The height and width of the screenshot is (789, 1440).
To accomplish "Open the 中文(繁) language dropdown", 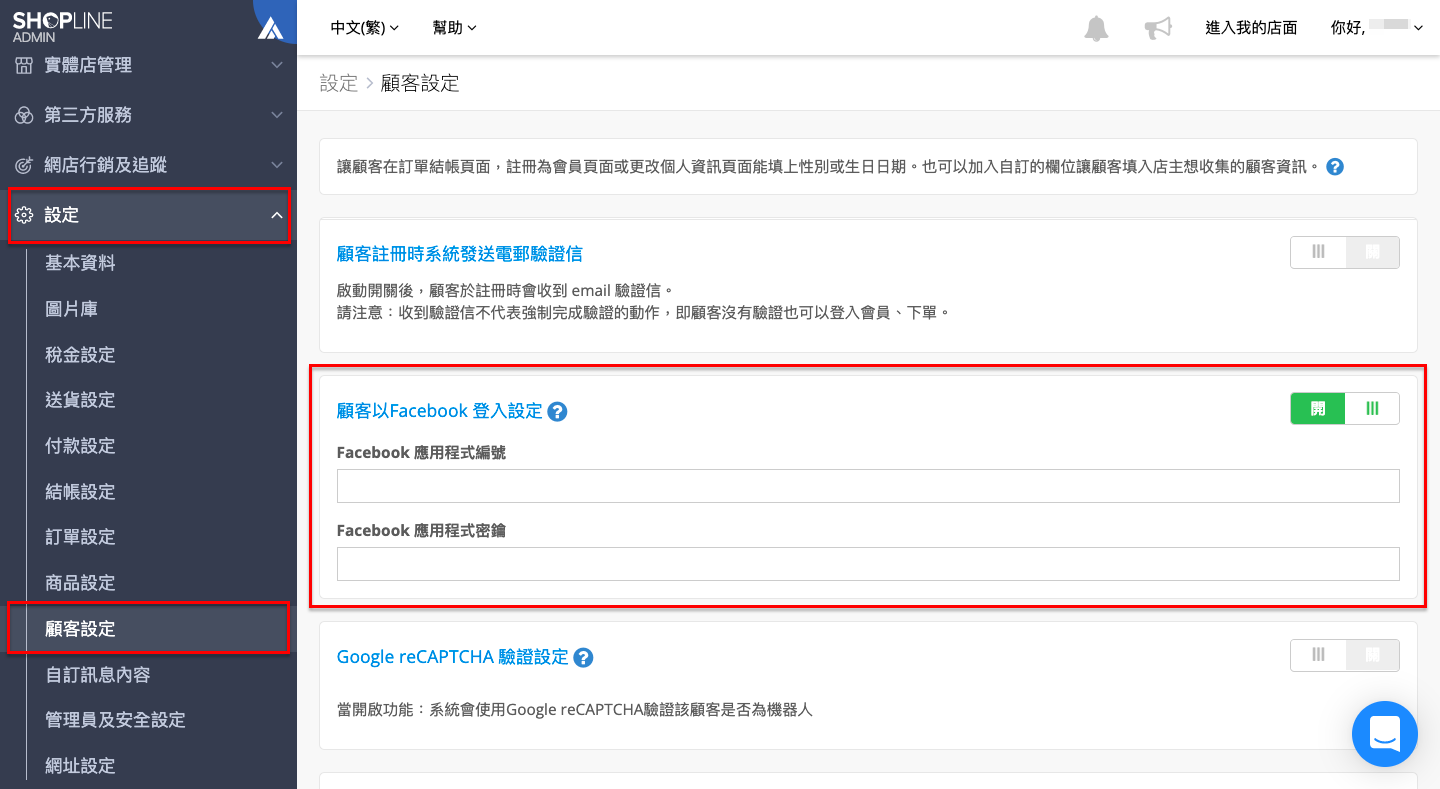I will (365, 28).
